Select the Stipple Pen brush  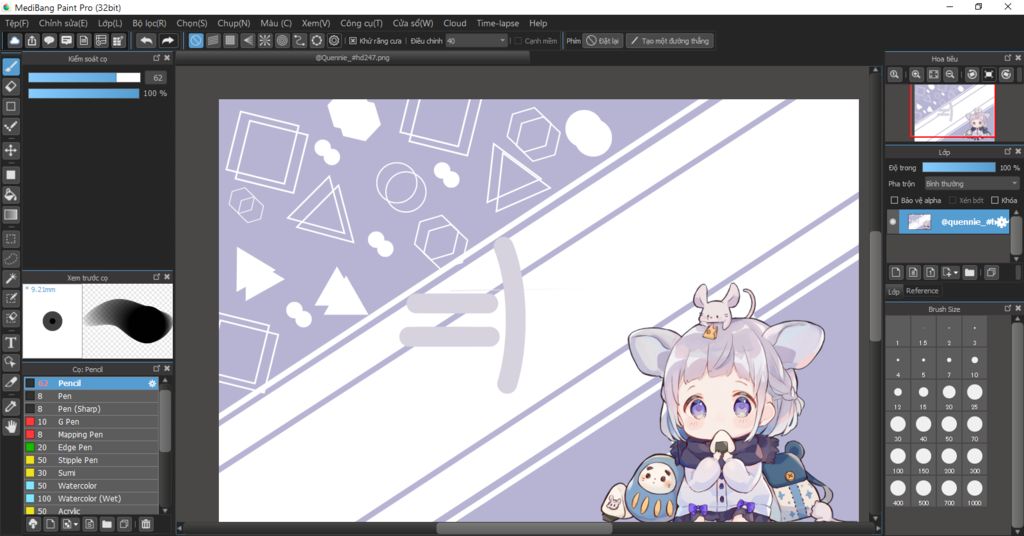tap(91, 460)
